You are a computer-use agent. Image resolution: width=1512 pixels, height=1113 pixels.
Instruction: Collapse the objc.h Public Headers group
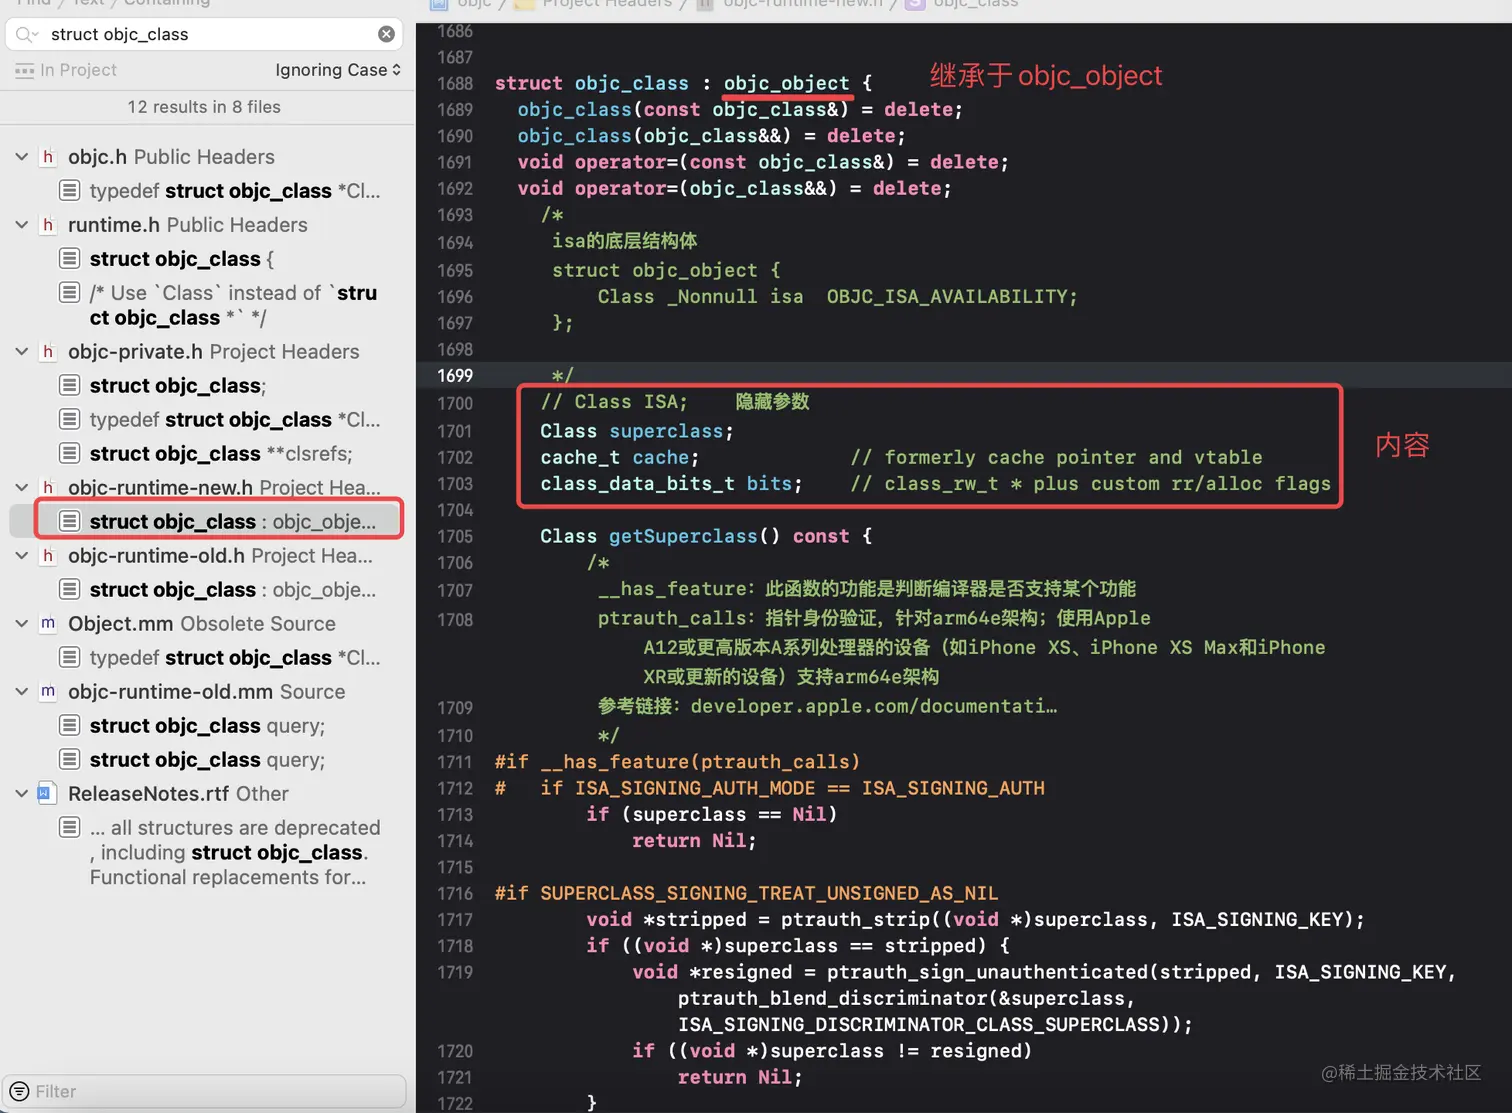pos(22,157)
